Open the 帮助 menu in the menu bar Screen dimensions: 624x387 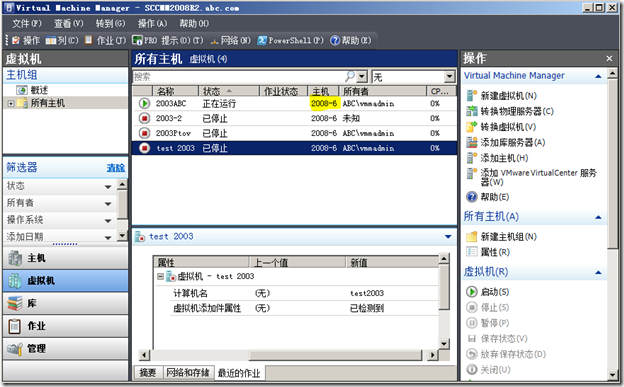[x=194, y=23]
